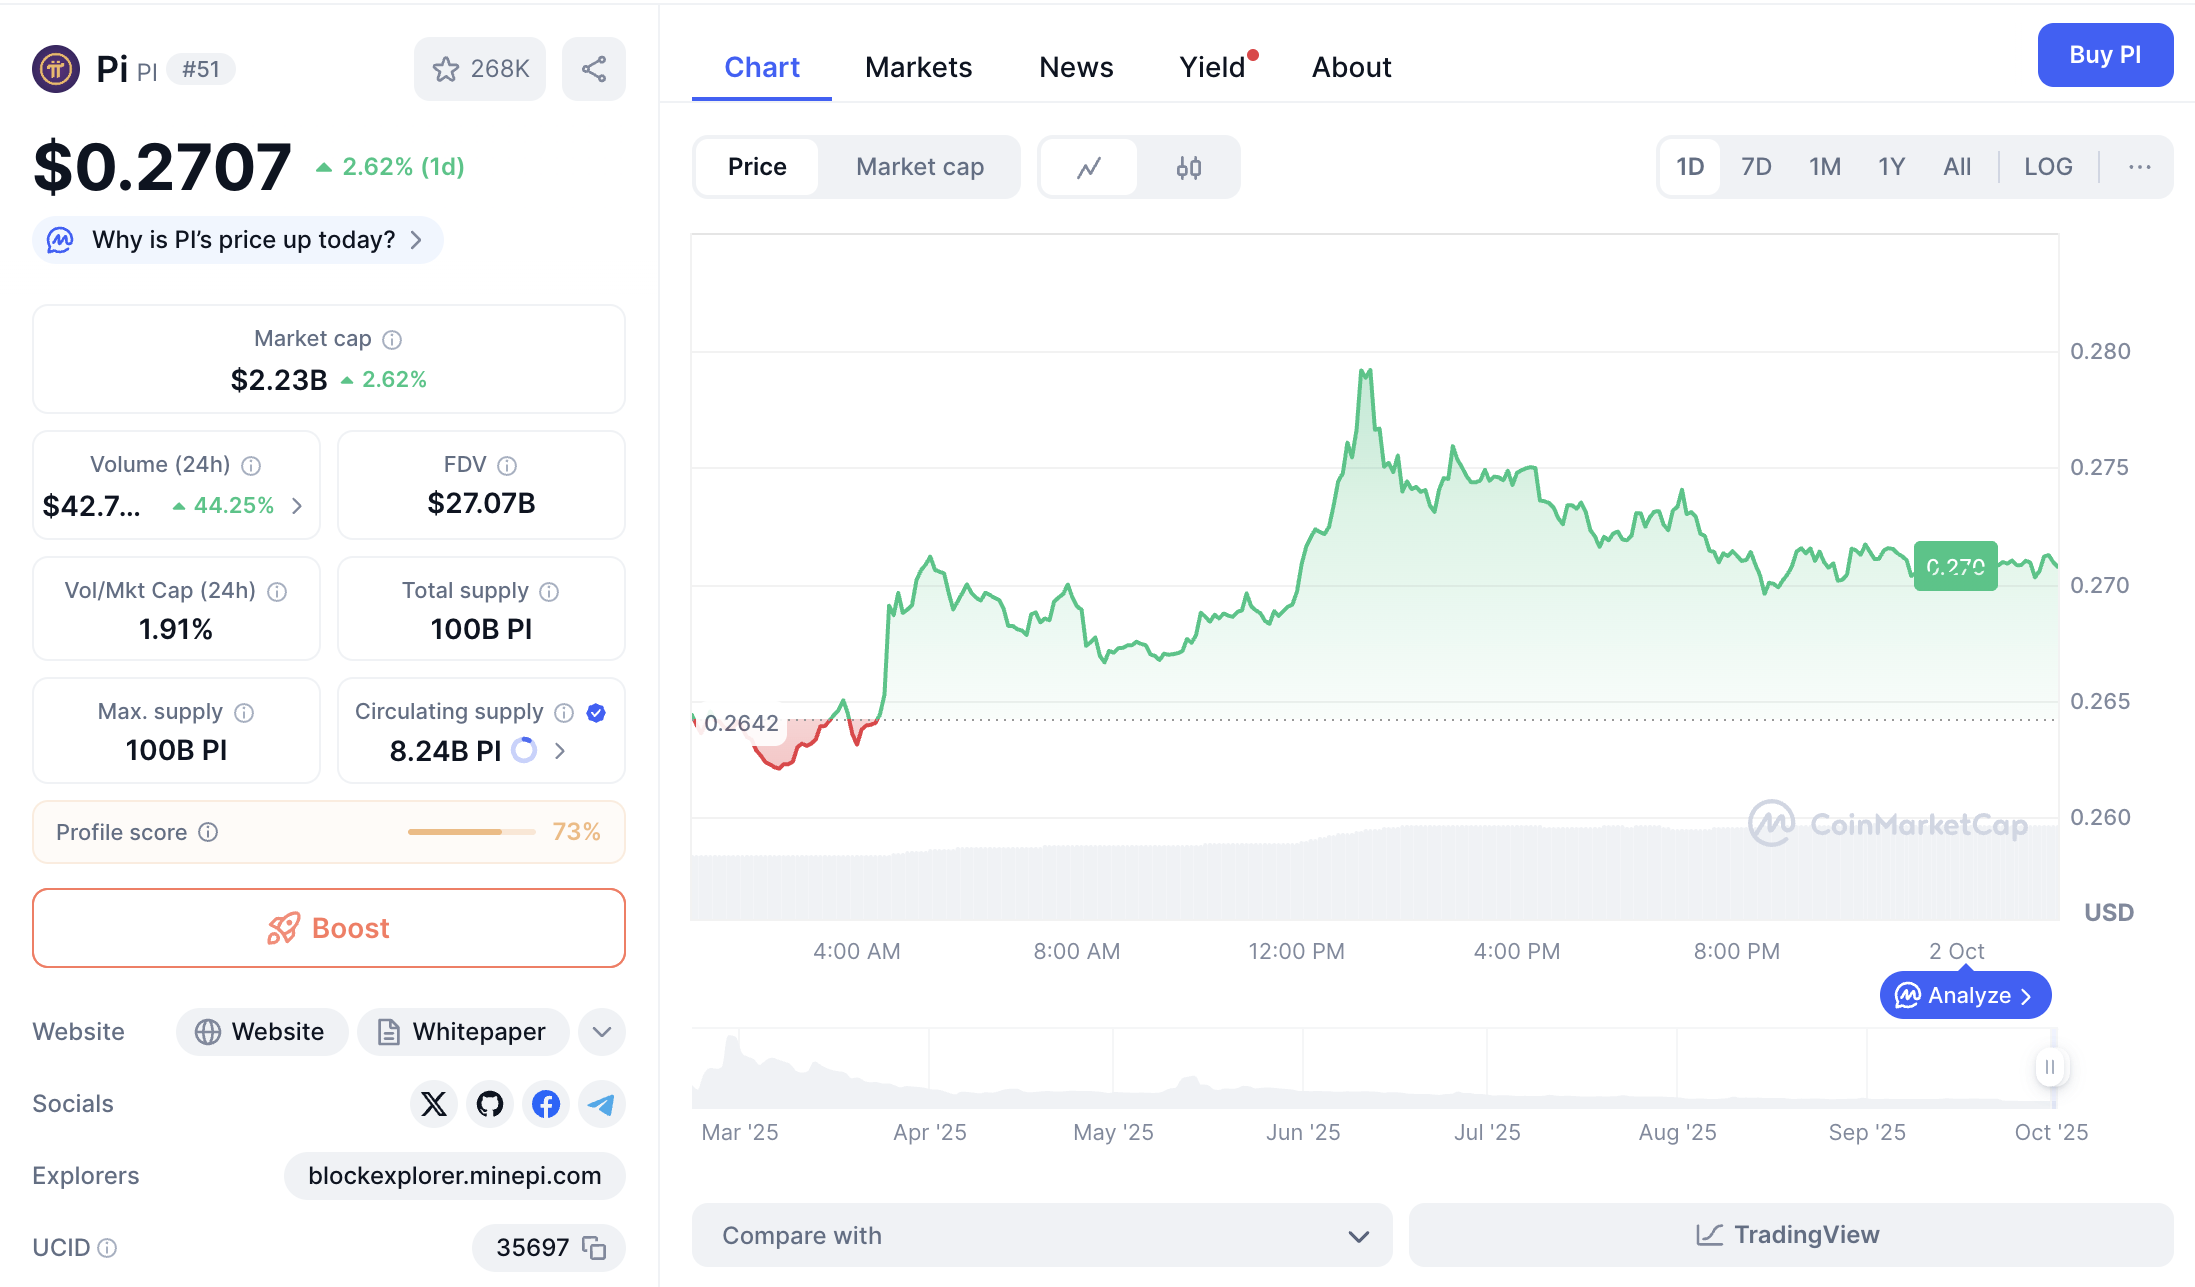Switch to the News tab

coord(1076,67)
